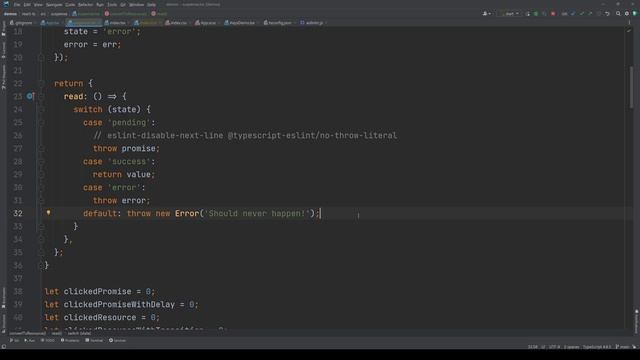Click 'clickedPromiseWithDelay' on line 39
This screenshot has height=360, width=640.
(x=119, y=304)
